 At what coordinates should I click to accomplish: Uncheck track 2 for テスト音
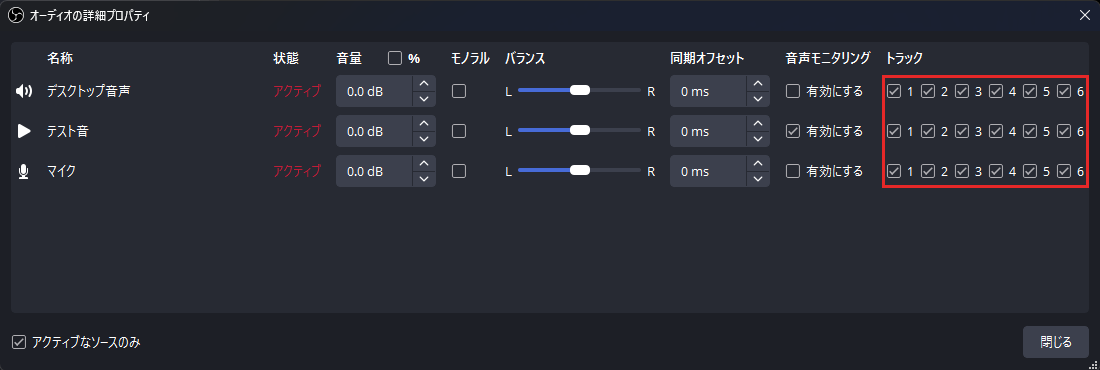[928, 131]
